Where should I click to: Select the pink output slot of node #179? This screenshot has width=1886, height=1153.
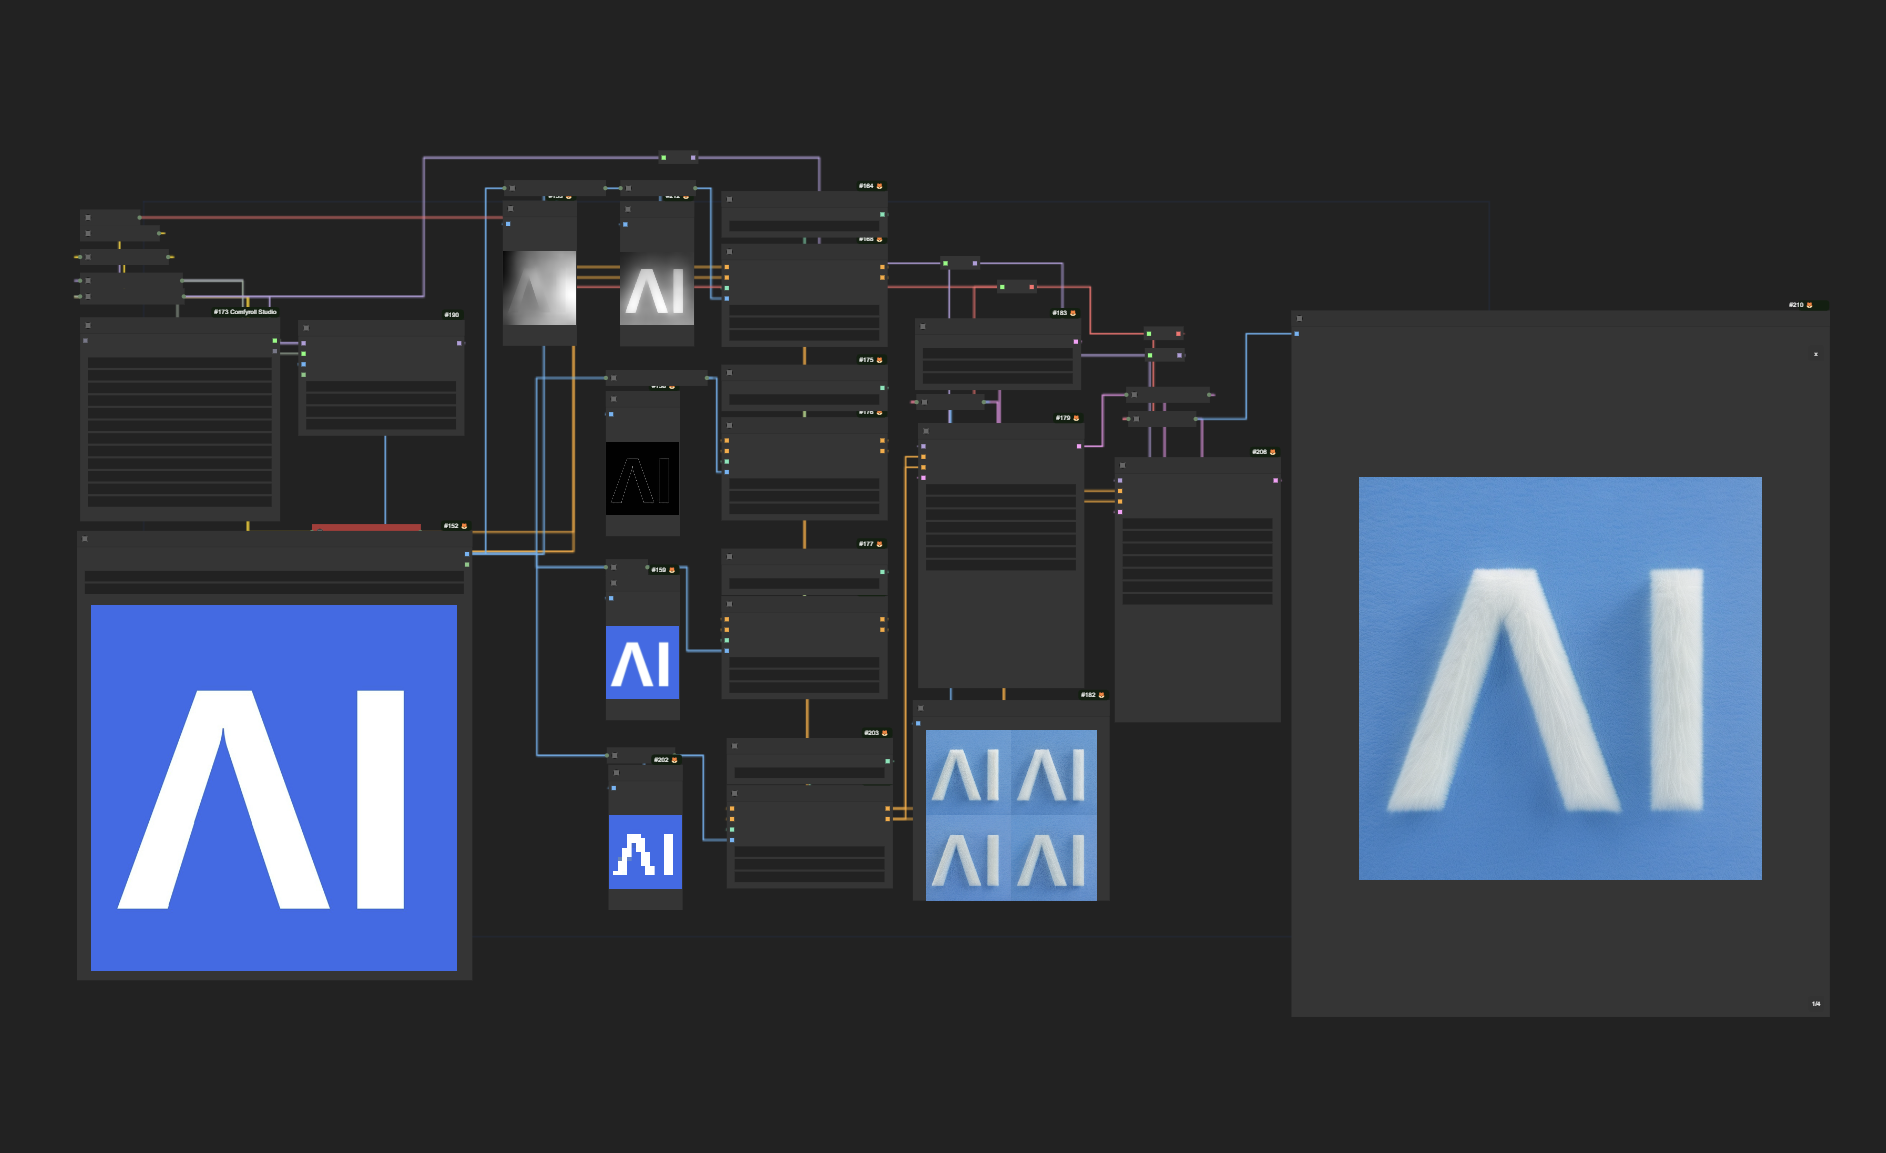tap(1079, 446)
